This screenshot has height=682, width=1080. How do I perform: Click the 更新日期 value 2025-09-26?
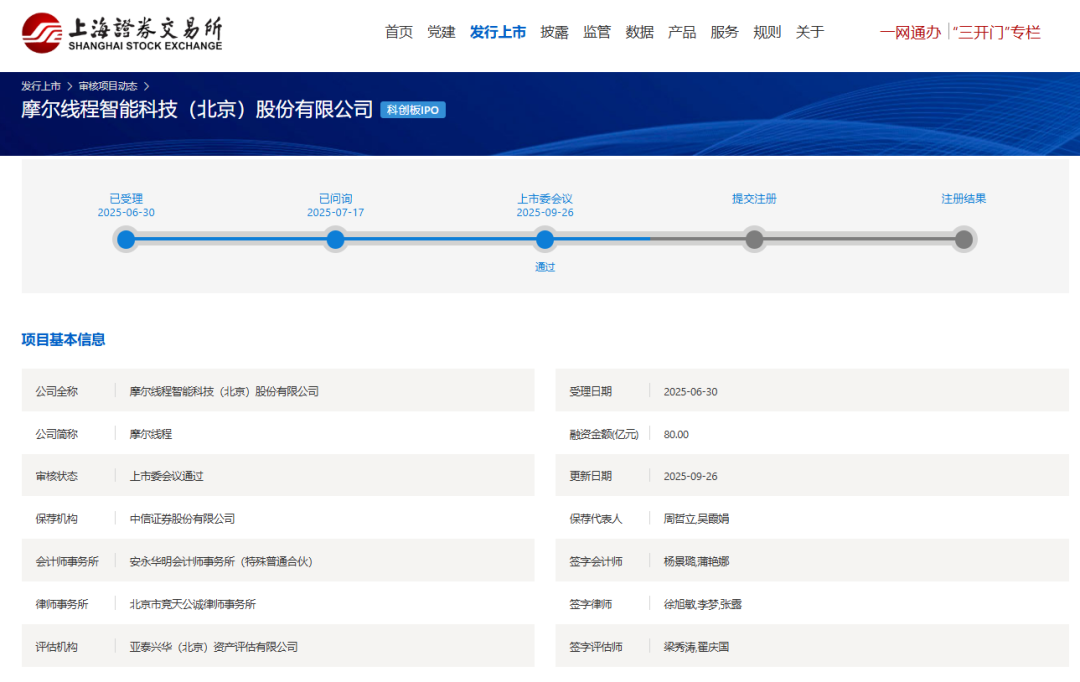pyautogui.click(x=690, y=476)
